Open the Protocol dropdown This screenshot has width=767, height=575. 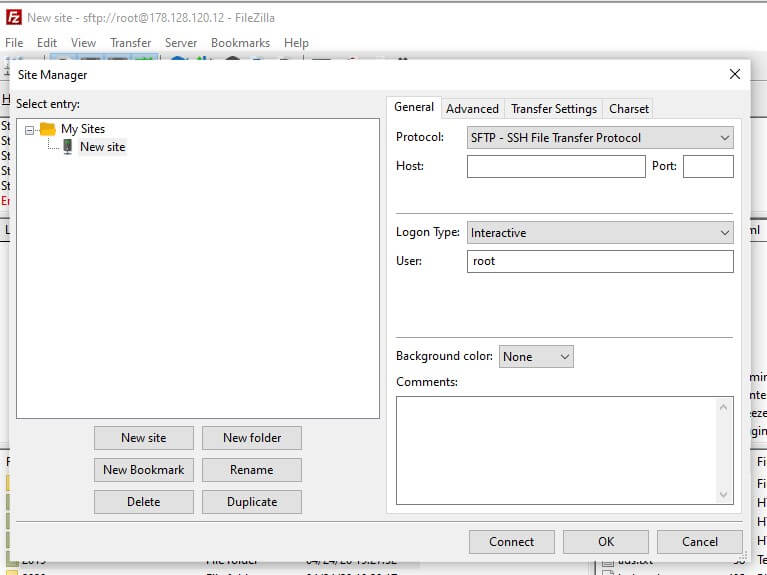coord(600,138)
